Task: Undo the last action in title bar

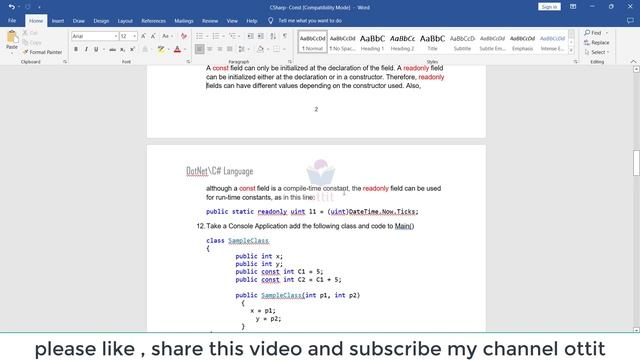Action: [x=11, y=7]
